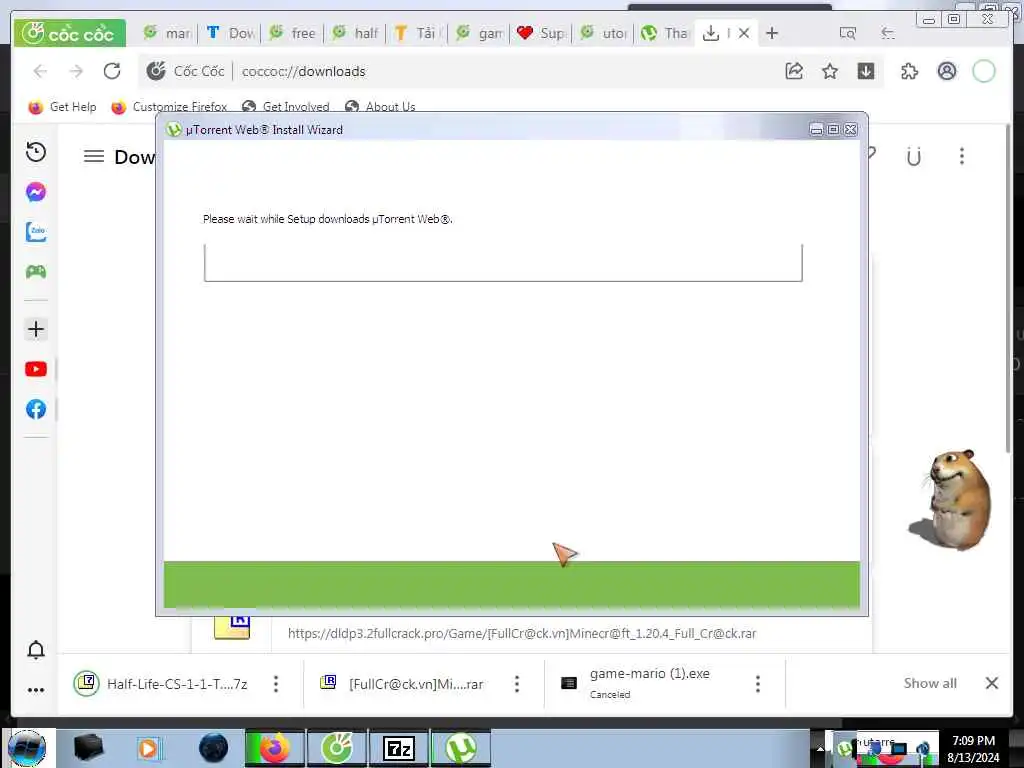The width and height of the screenshot is (1024, 768).
Task: Minimize the µTorrent Web Install Wizard
Action: pyautogui.click(x=816, y=129)
